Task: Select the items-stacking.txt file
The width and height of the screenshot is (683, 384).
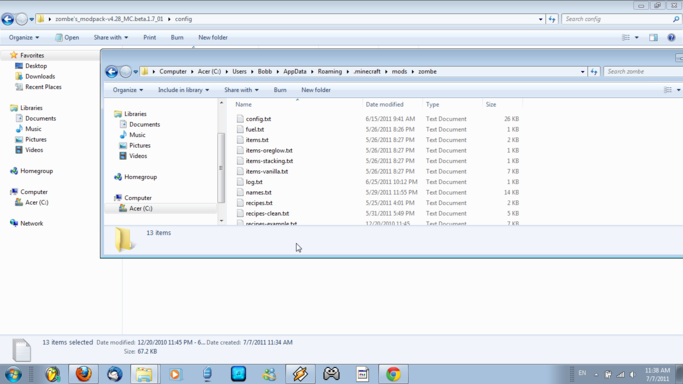Action: pos(269,161)
